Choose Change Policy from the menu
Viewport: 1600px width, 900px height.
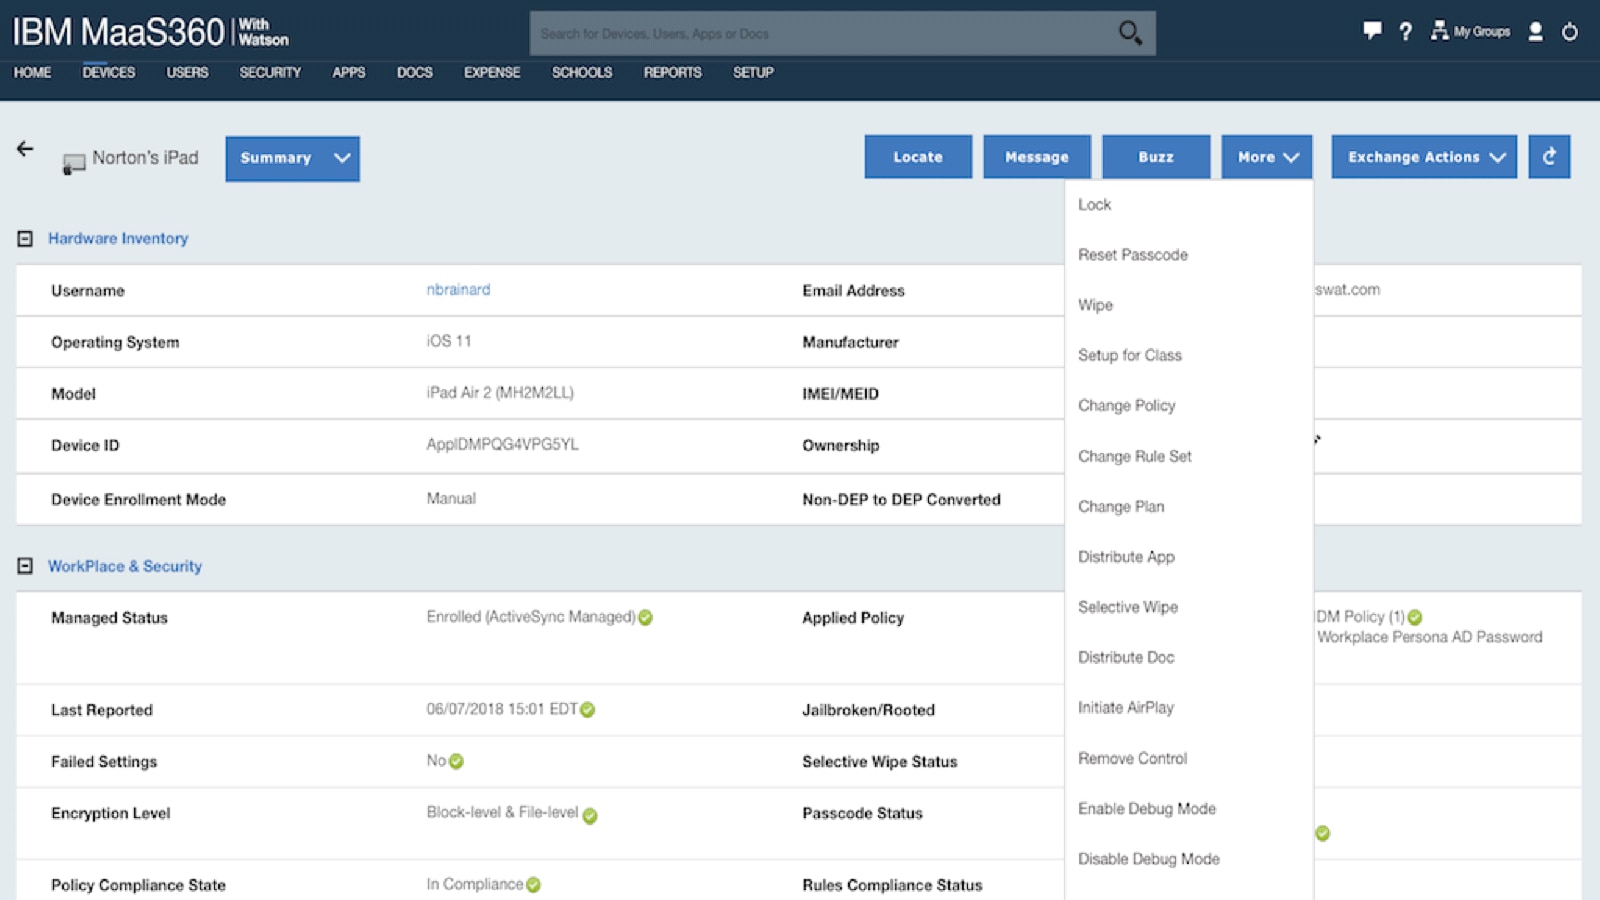tap(1127, 405)
